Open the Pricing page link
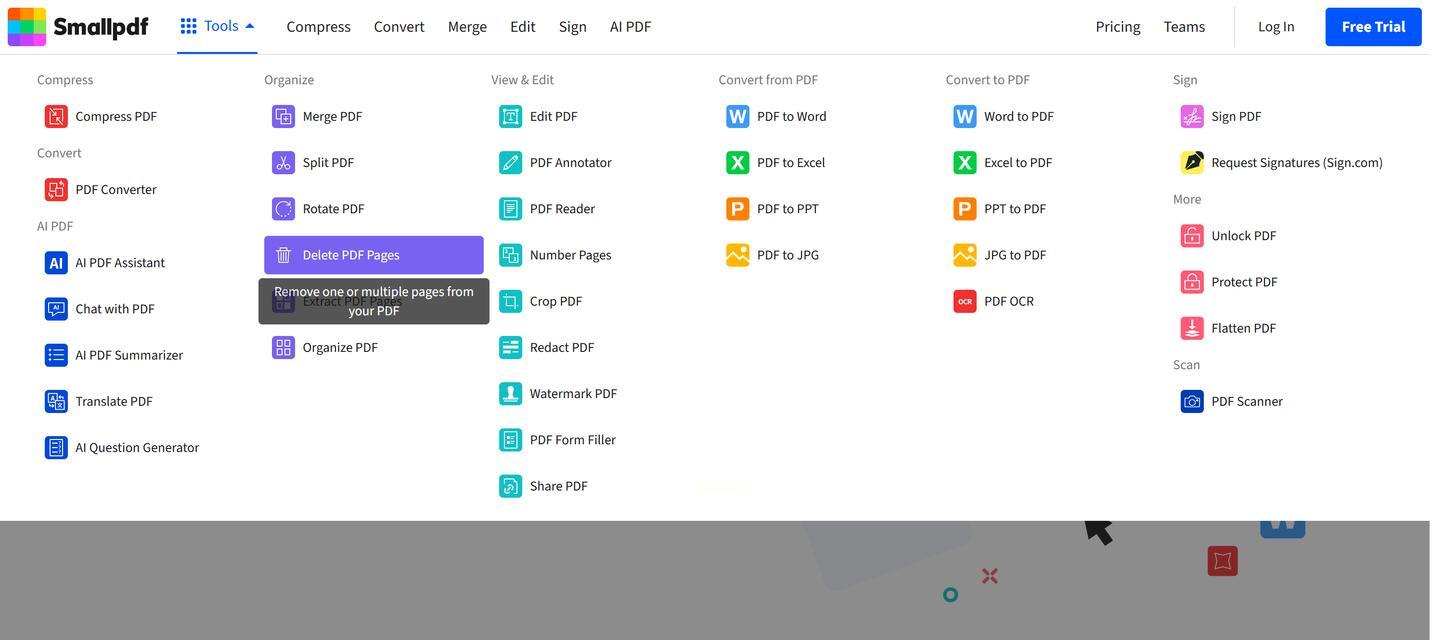Screen dimensions: 1444x640 [x=1117, y=27]
